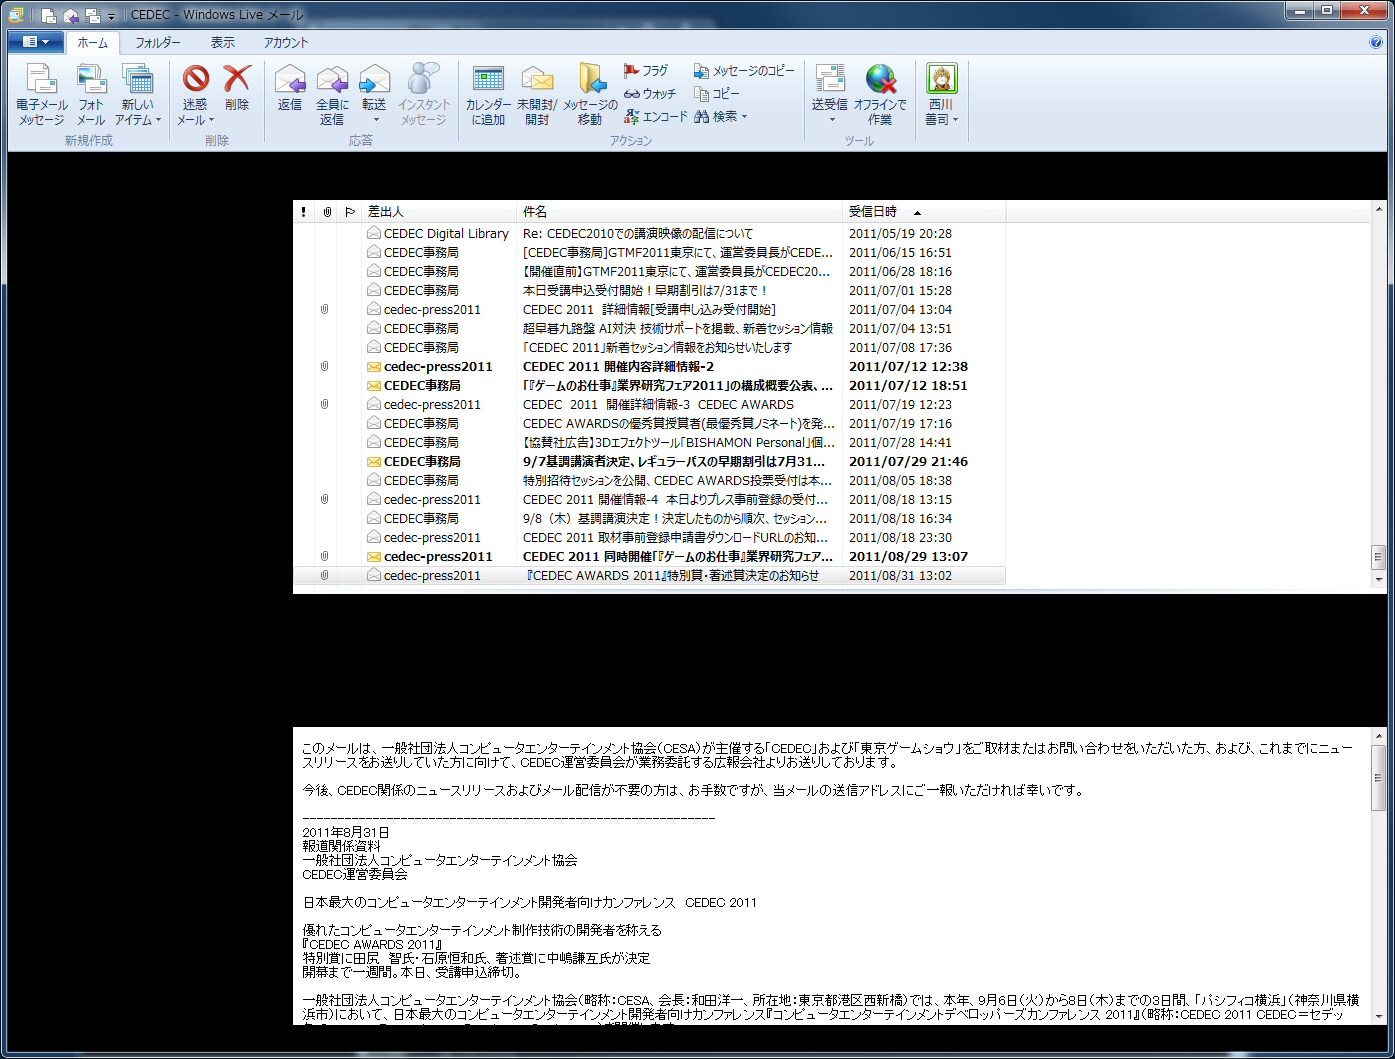Change the エンコード setting
Viewport: 1395px width, 1059px height.
click(656, 116)
